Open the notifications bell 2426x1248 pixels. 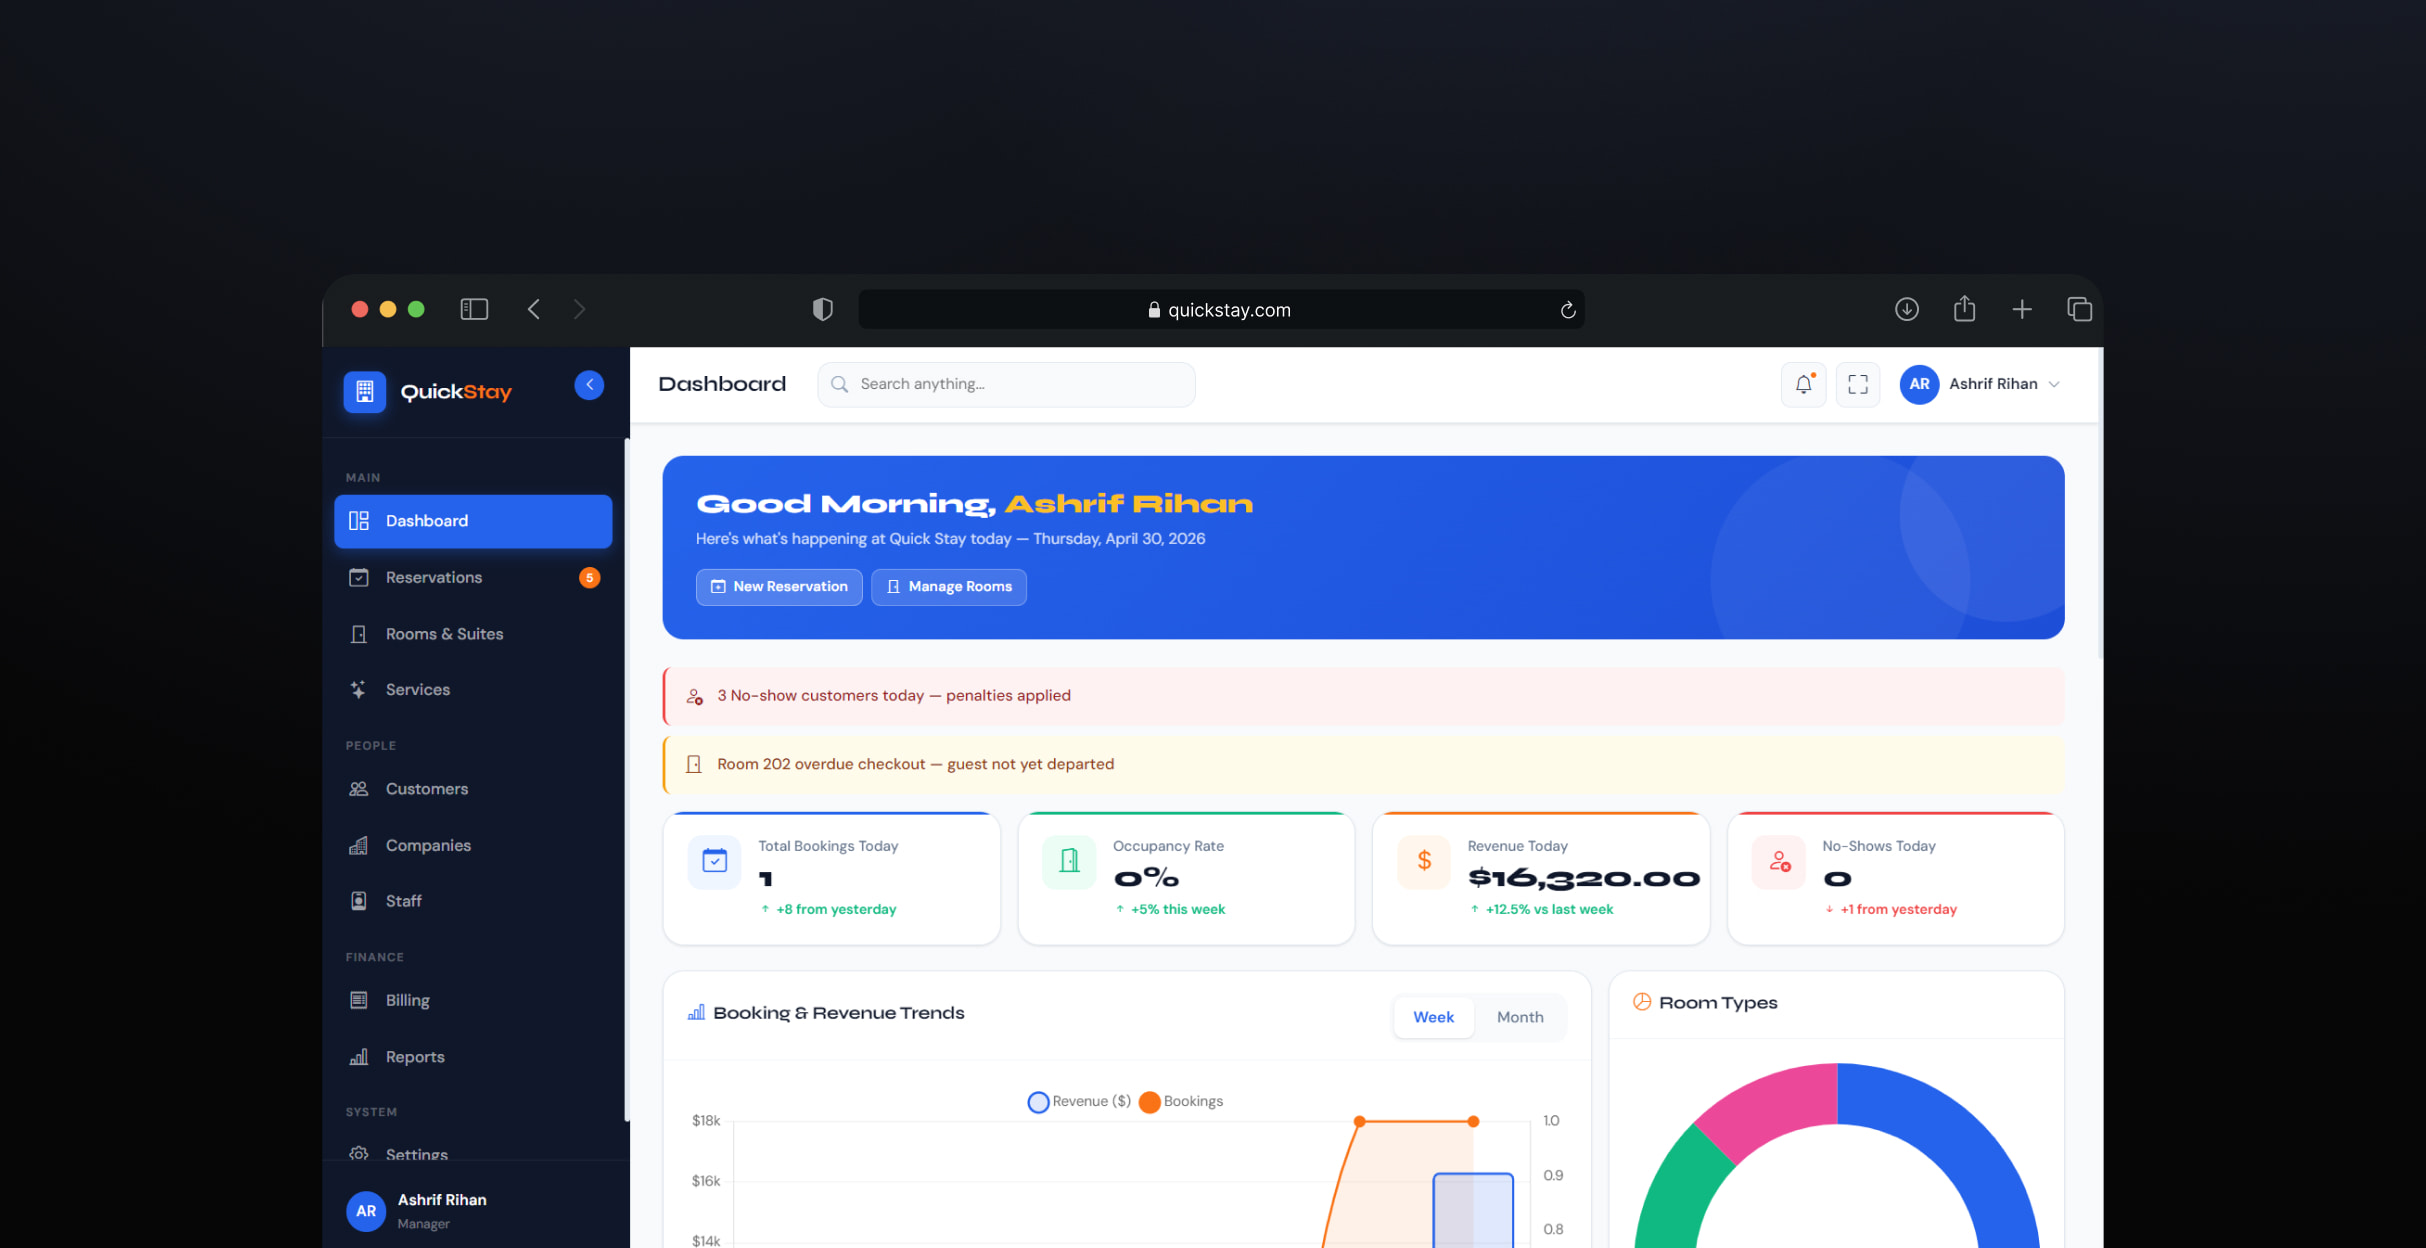pos(1804,384)
